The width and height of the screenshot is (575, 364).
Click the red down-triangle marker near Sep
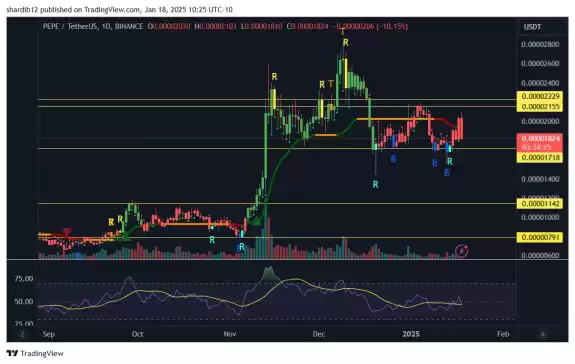(67, 232)
